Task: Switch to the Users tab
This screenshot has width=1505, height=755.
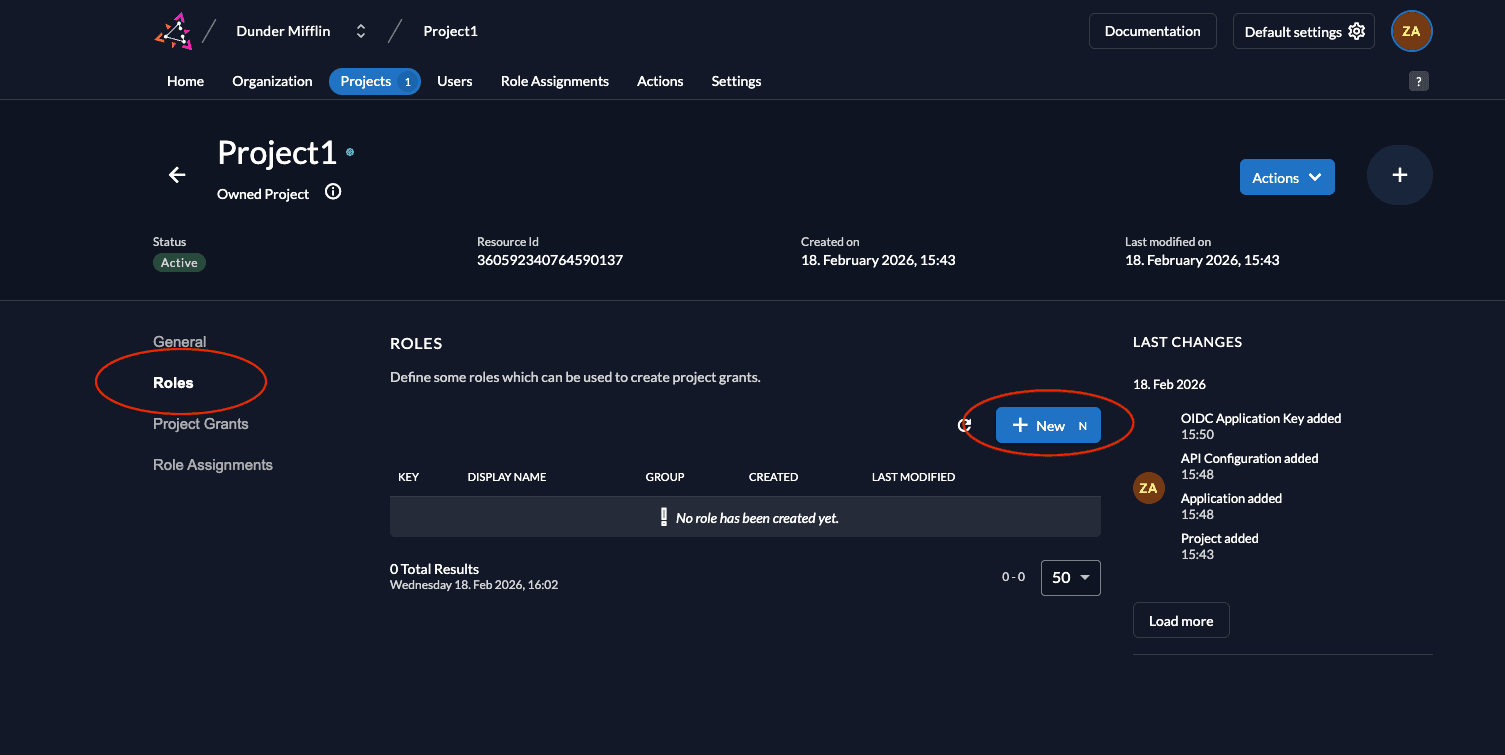Action: tap(454, 81)
